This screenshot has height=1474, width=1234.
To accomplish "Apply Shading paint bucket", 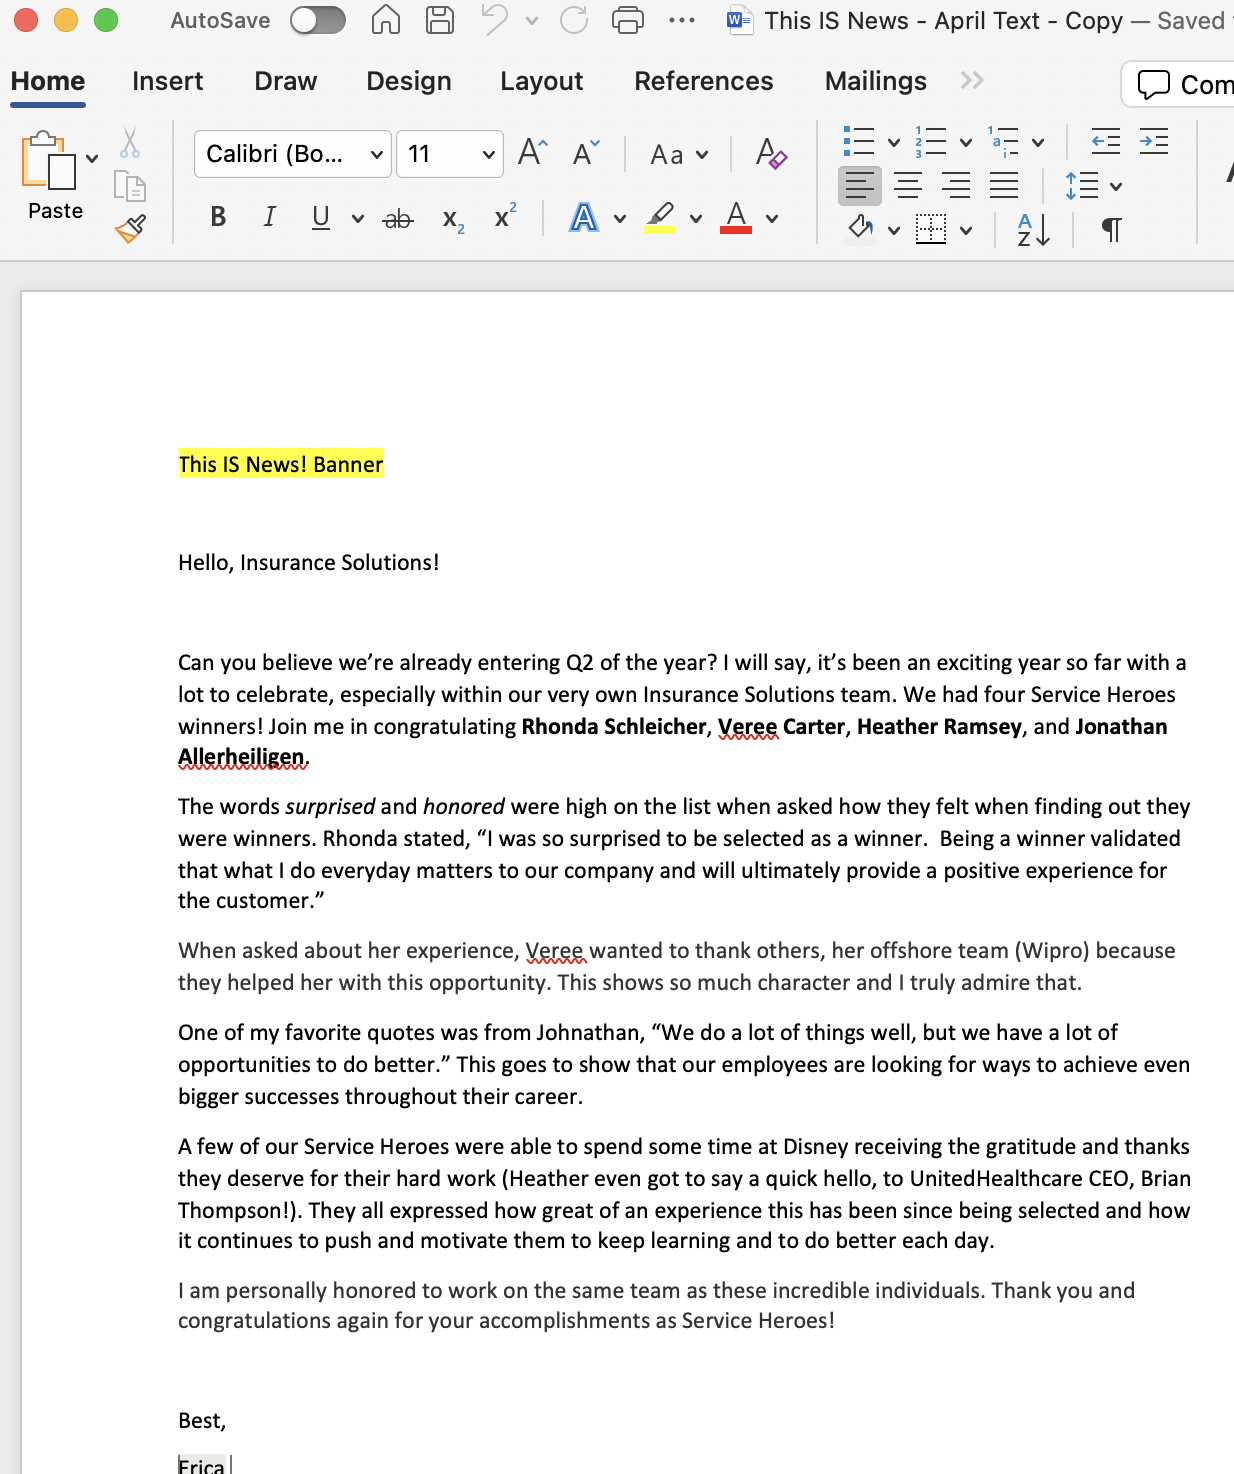I will (860, 229).
